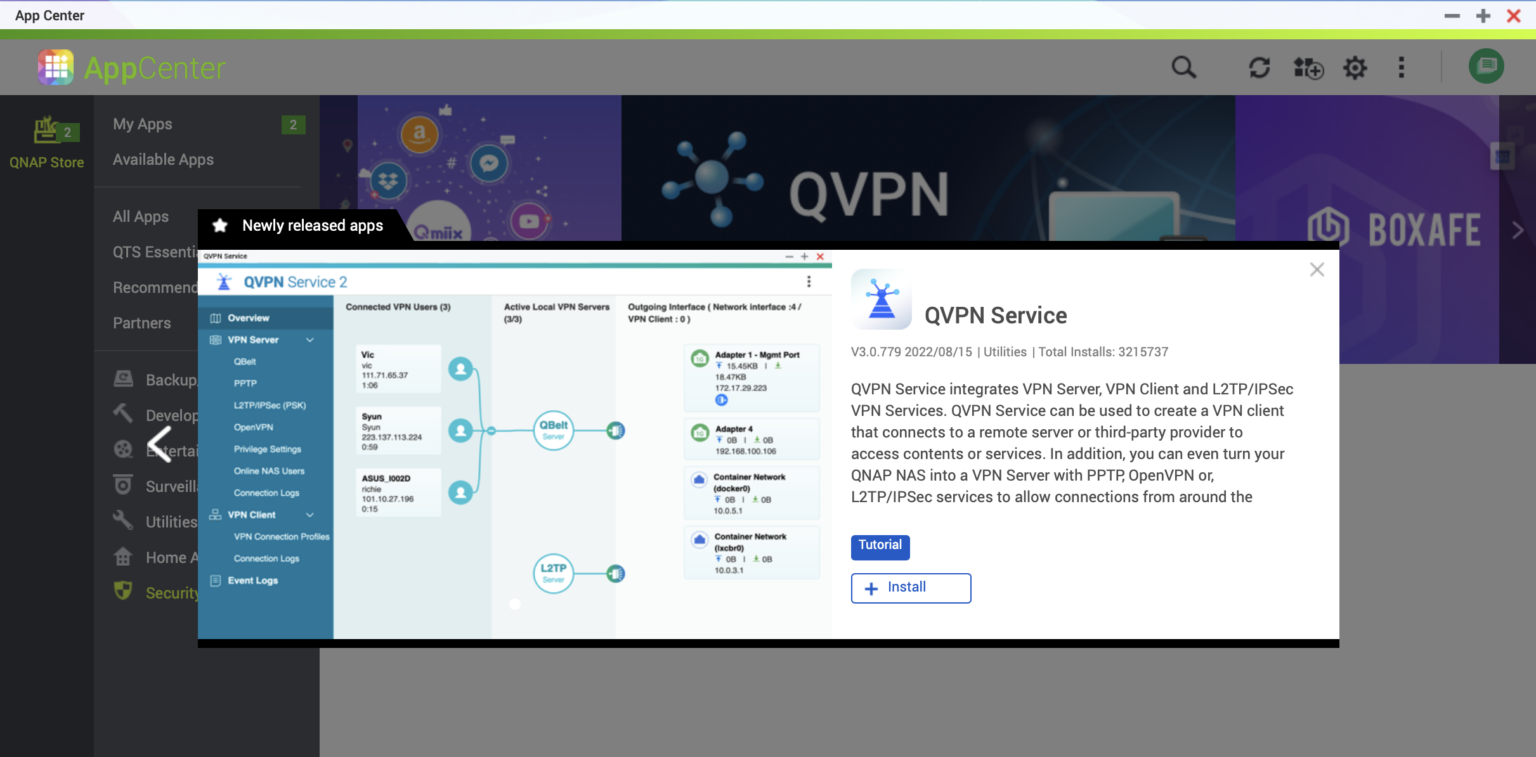Click the Security category shield icon
The height and width of the screenshot is (757, 1536).
[122, 591]
